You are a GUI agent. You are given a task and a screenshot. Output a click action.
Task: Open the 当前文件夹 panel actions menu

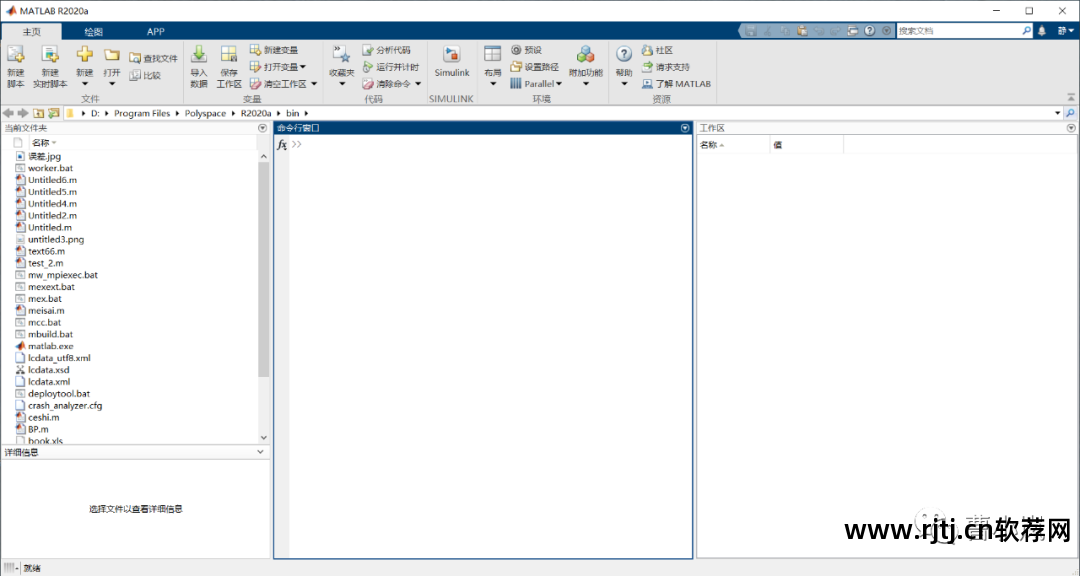click(x=262, y=128)
